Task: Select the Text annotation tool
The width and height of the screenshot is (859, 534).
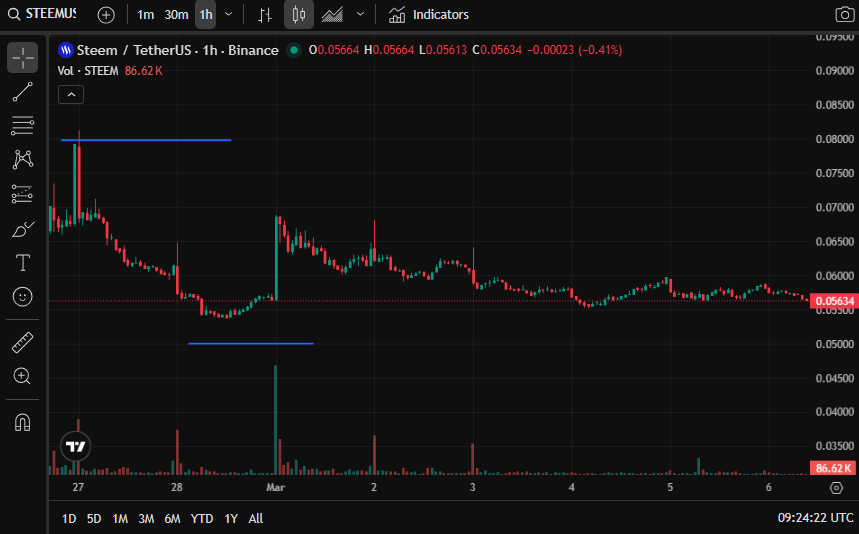Action: (22, 263)
